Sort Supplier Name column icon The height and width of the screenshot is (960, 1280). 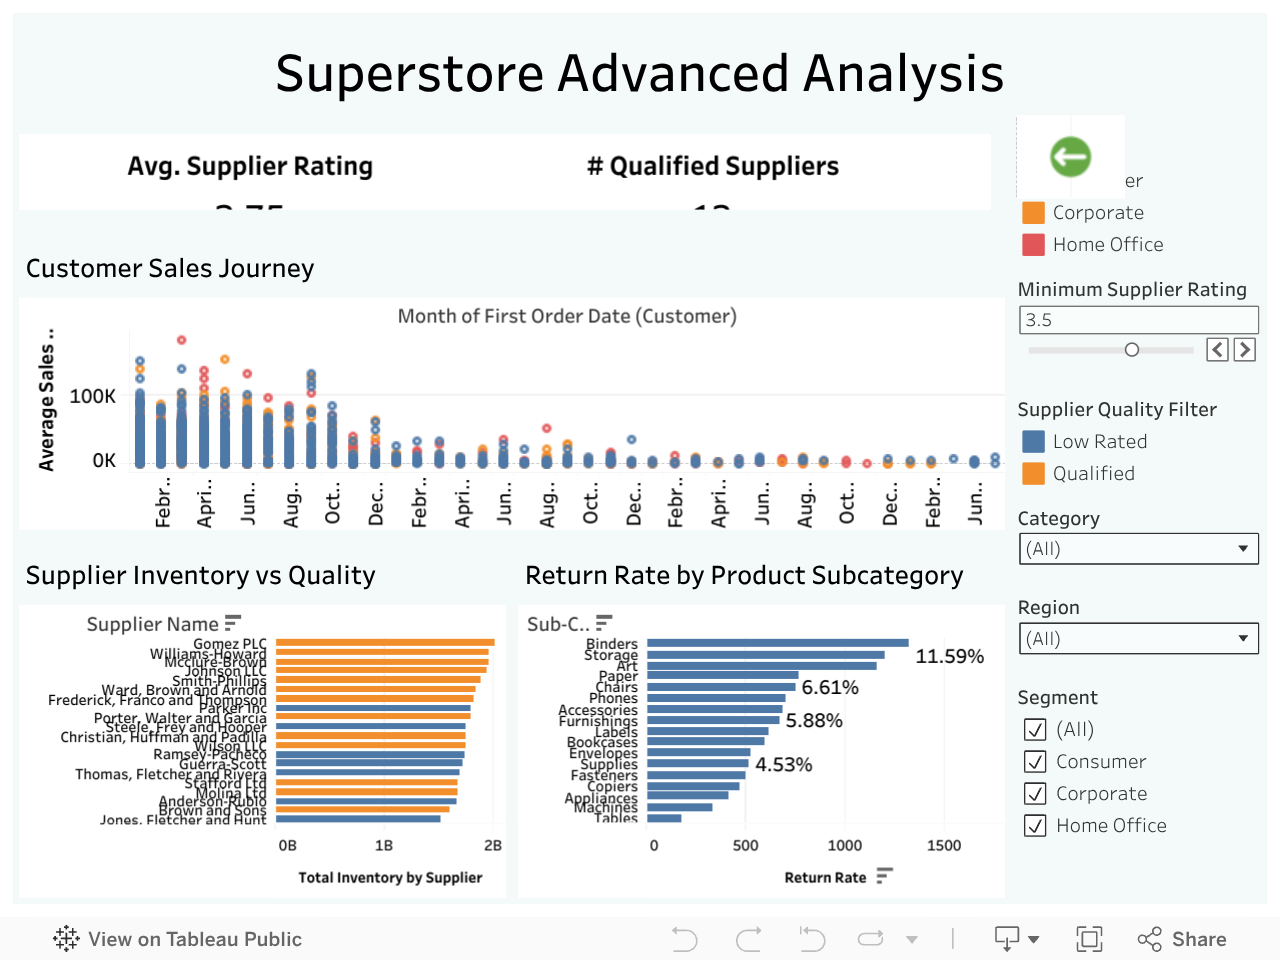(233, 623)
